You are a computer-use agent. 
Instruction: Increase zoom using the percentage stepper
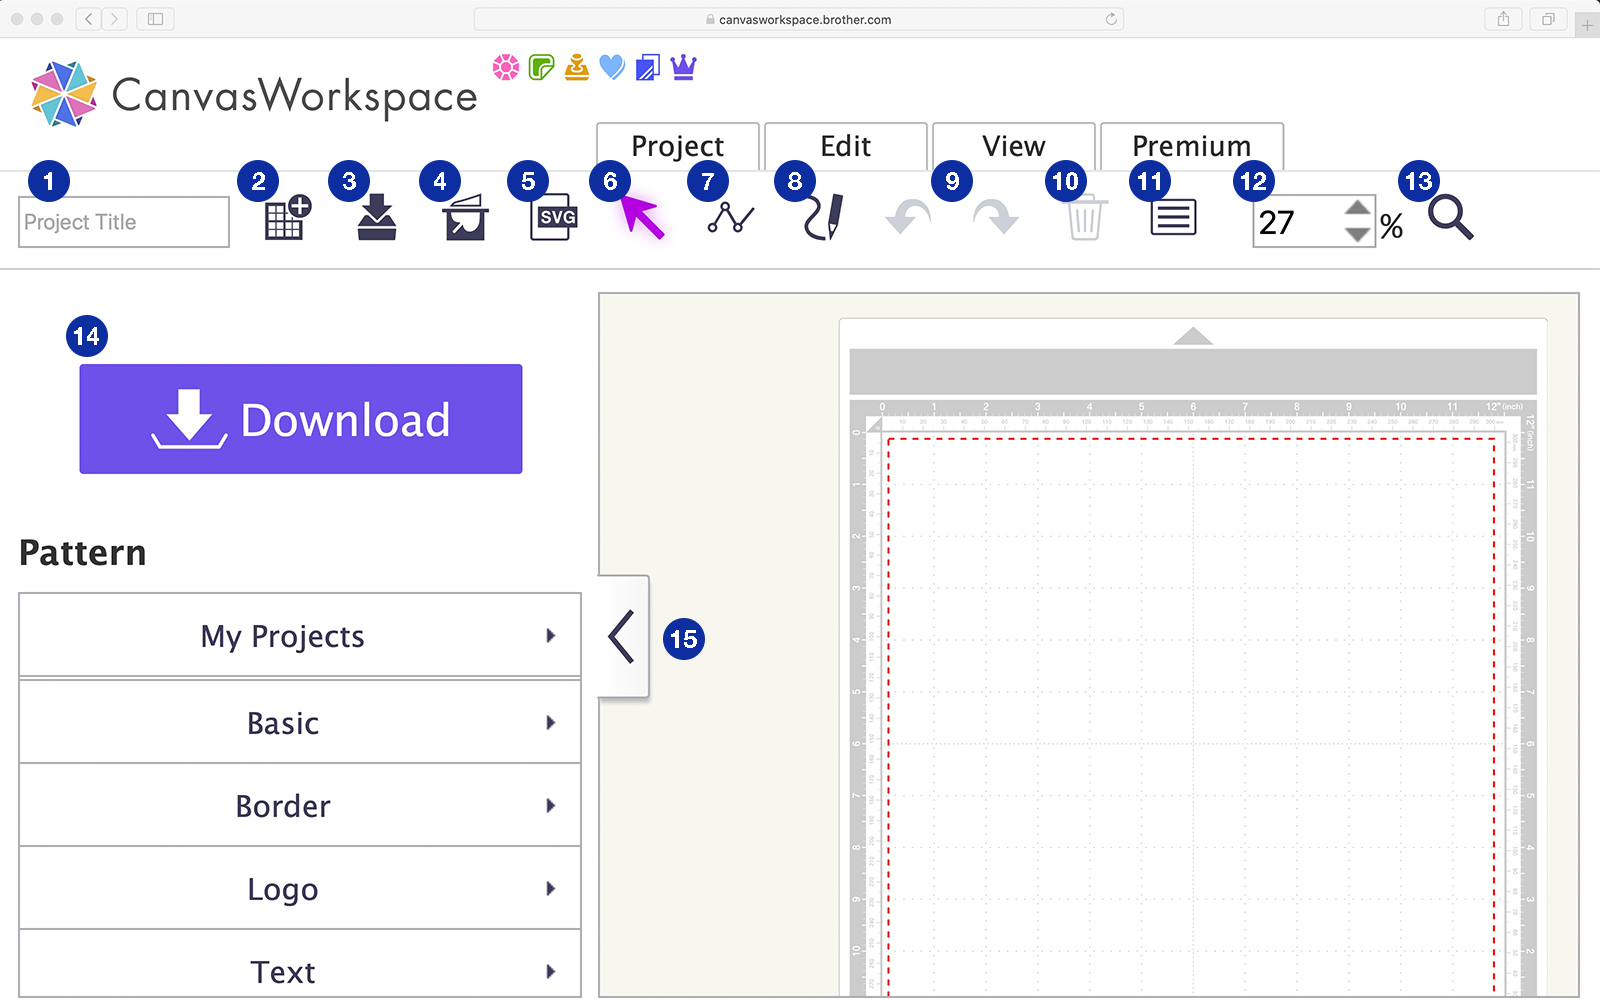point(1356,208)
